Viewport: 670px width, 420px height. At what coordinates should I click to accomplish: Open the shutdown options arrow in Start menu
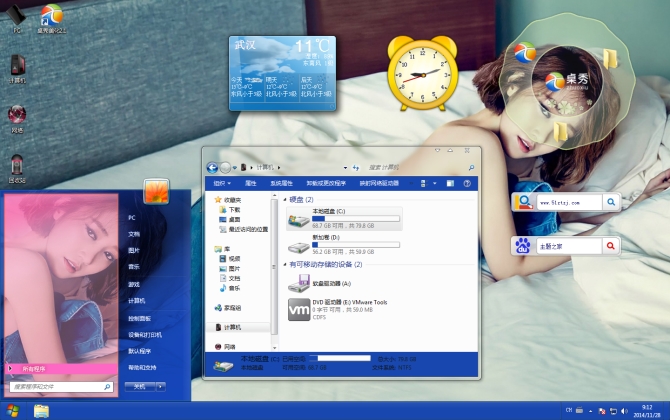click(x=159, y=385)
